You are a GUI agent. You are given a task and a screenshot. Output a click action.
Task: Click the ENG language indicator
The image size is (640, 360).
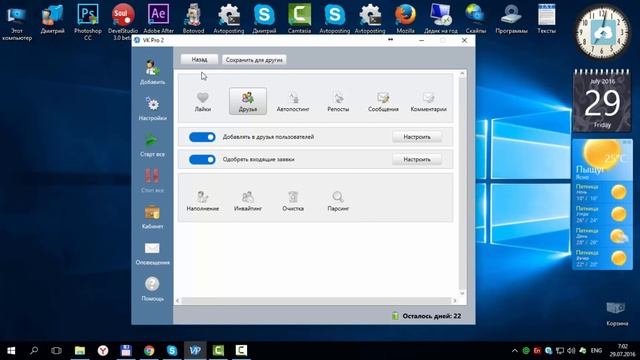coord(596,351)
